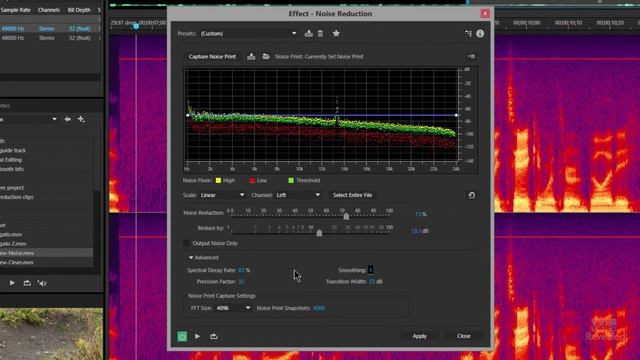Reset the noise graph curve icon

[x=471, y=195]
